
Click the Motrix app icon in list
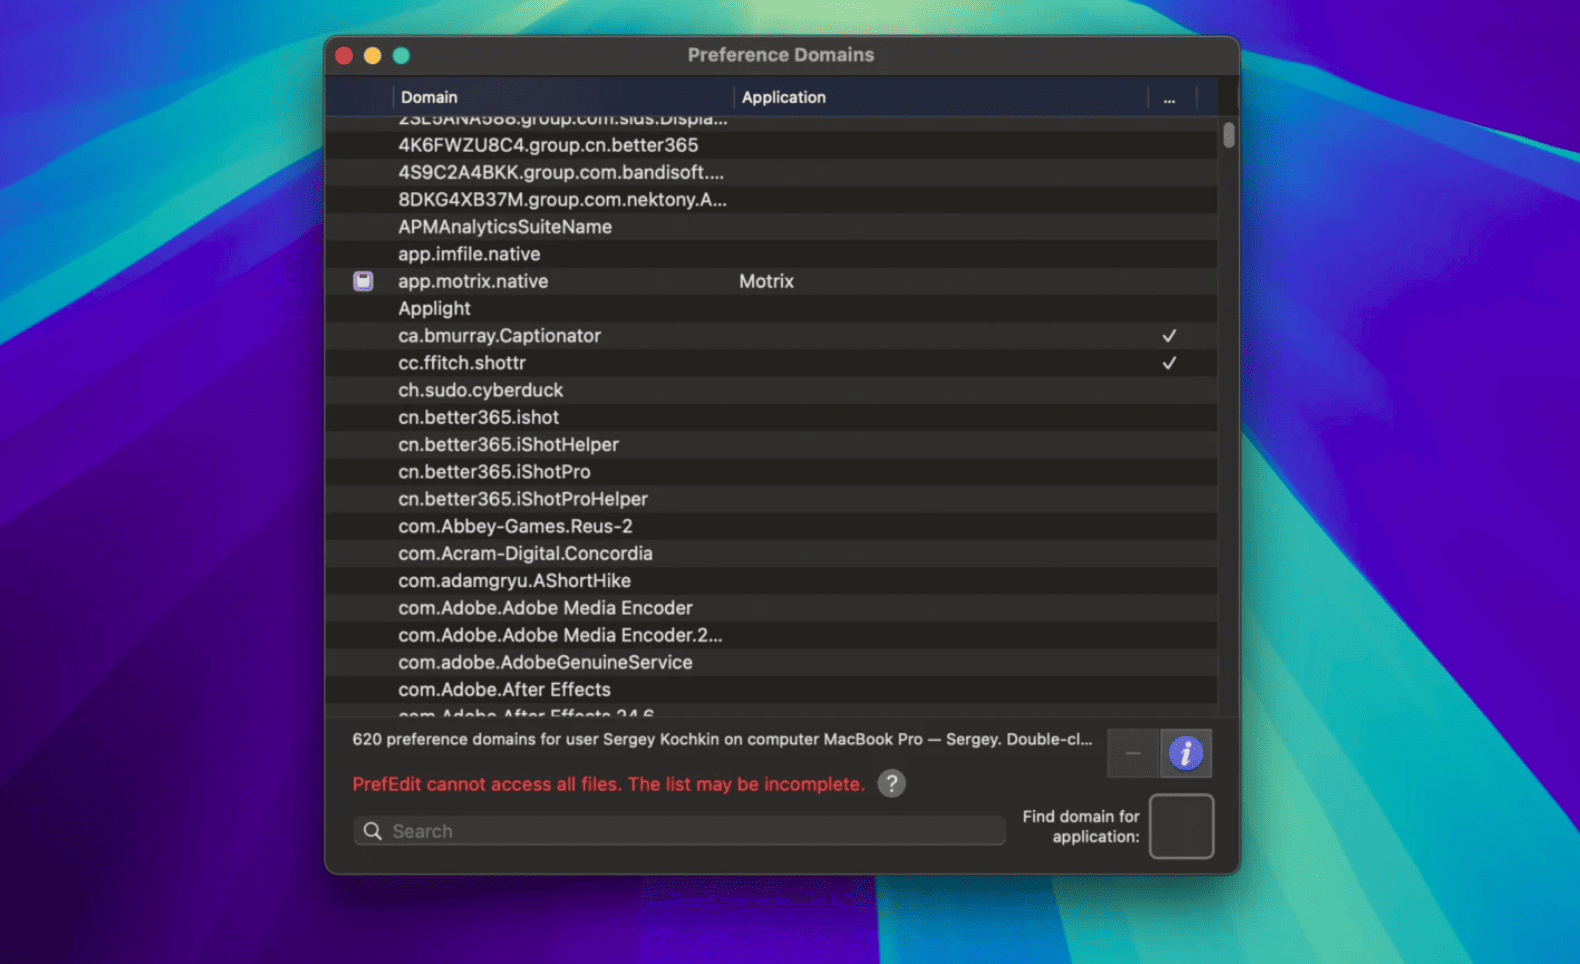click(363, 281)
